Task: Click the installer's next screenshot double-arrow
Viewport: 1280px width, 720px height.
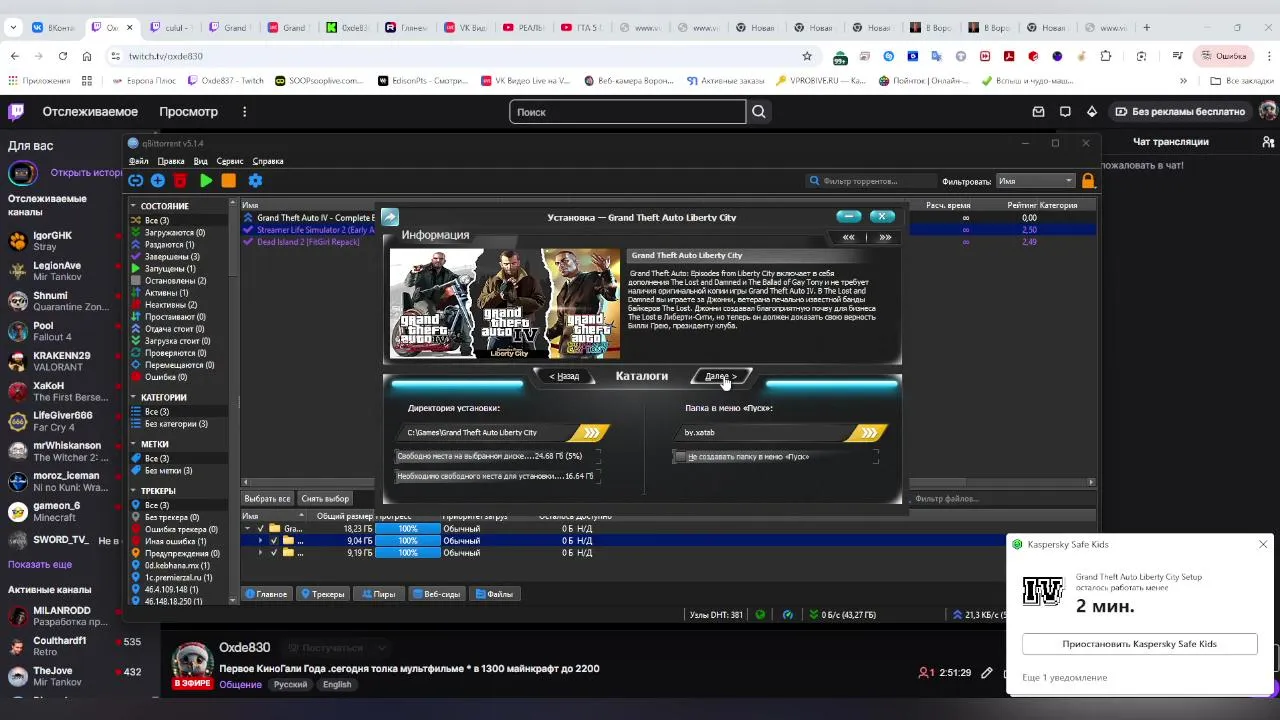Action: coord(885,238)
